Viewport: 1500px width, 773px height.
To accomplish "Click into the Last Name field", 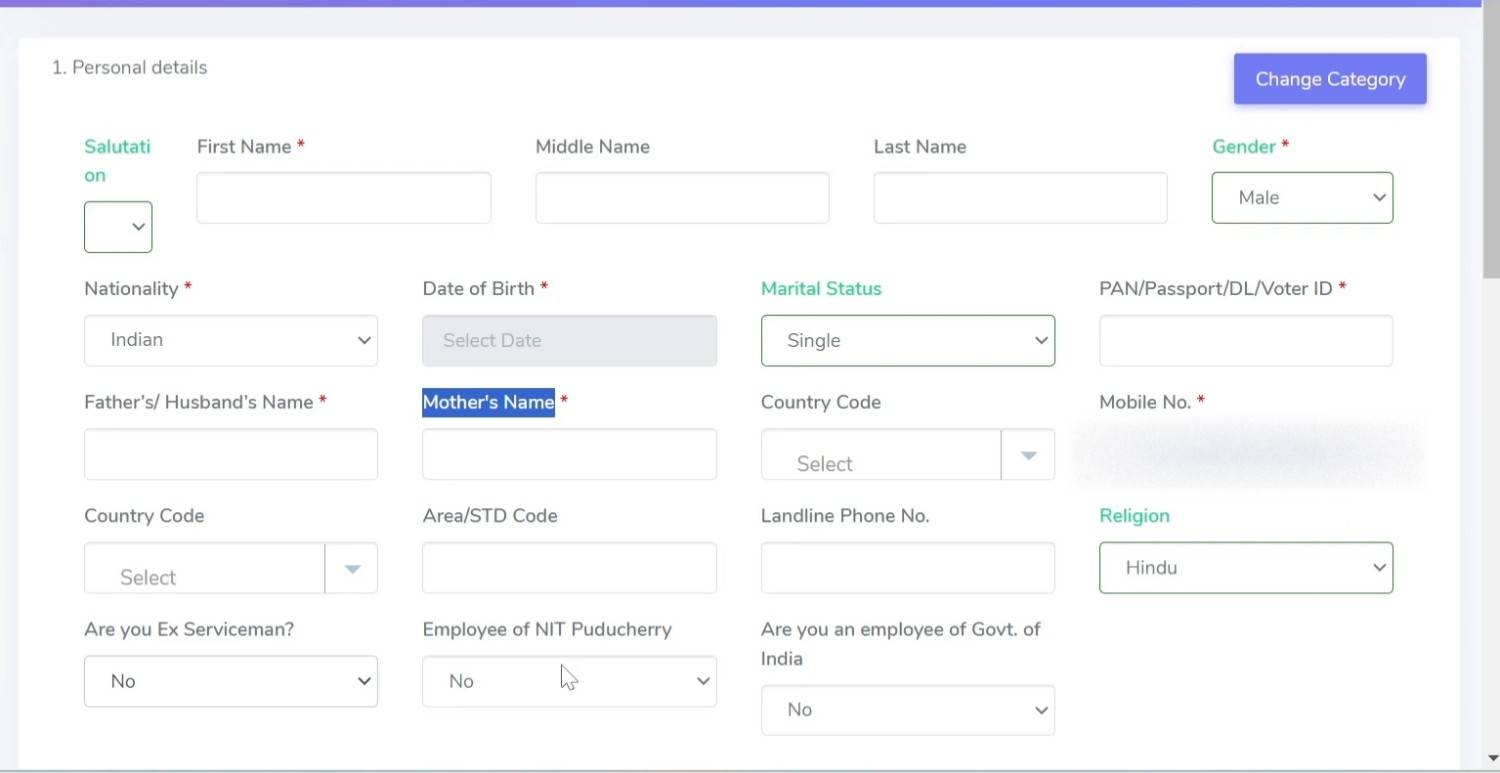I will point(1020,198).
